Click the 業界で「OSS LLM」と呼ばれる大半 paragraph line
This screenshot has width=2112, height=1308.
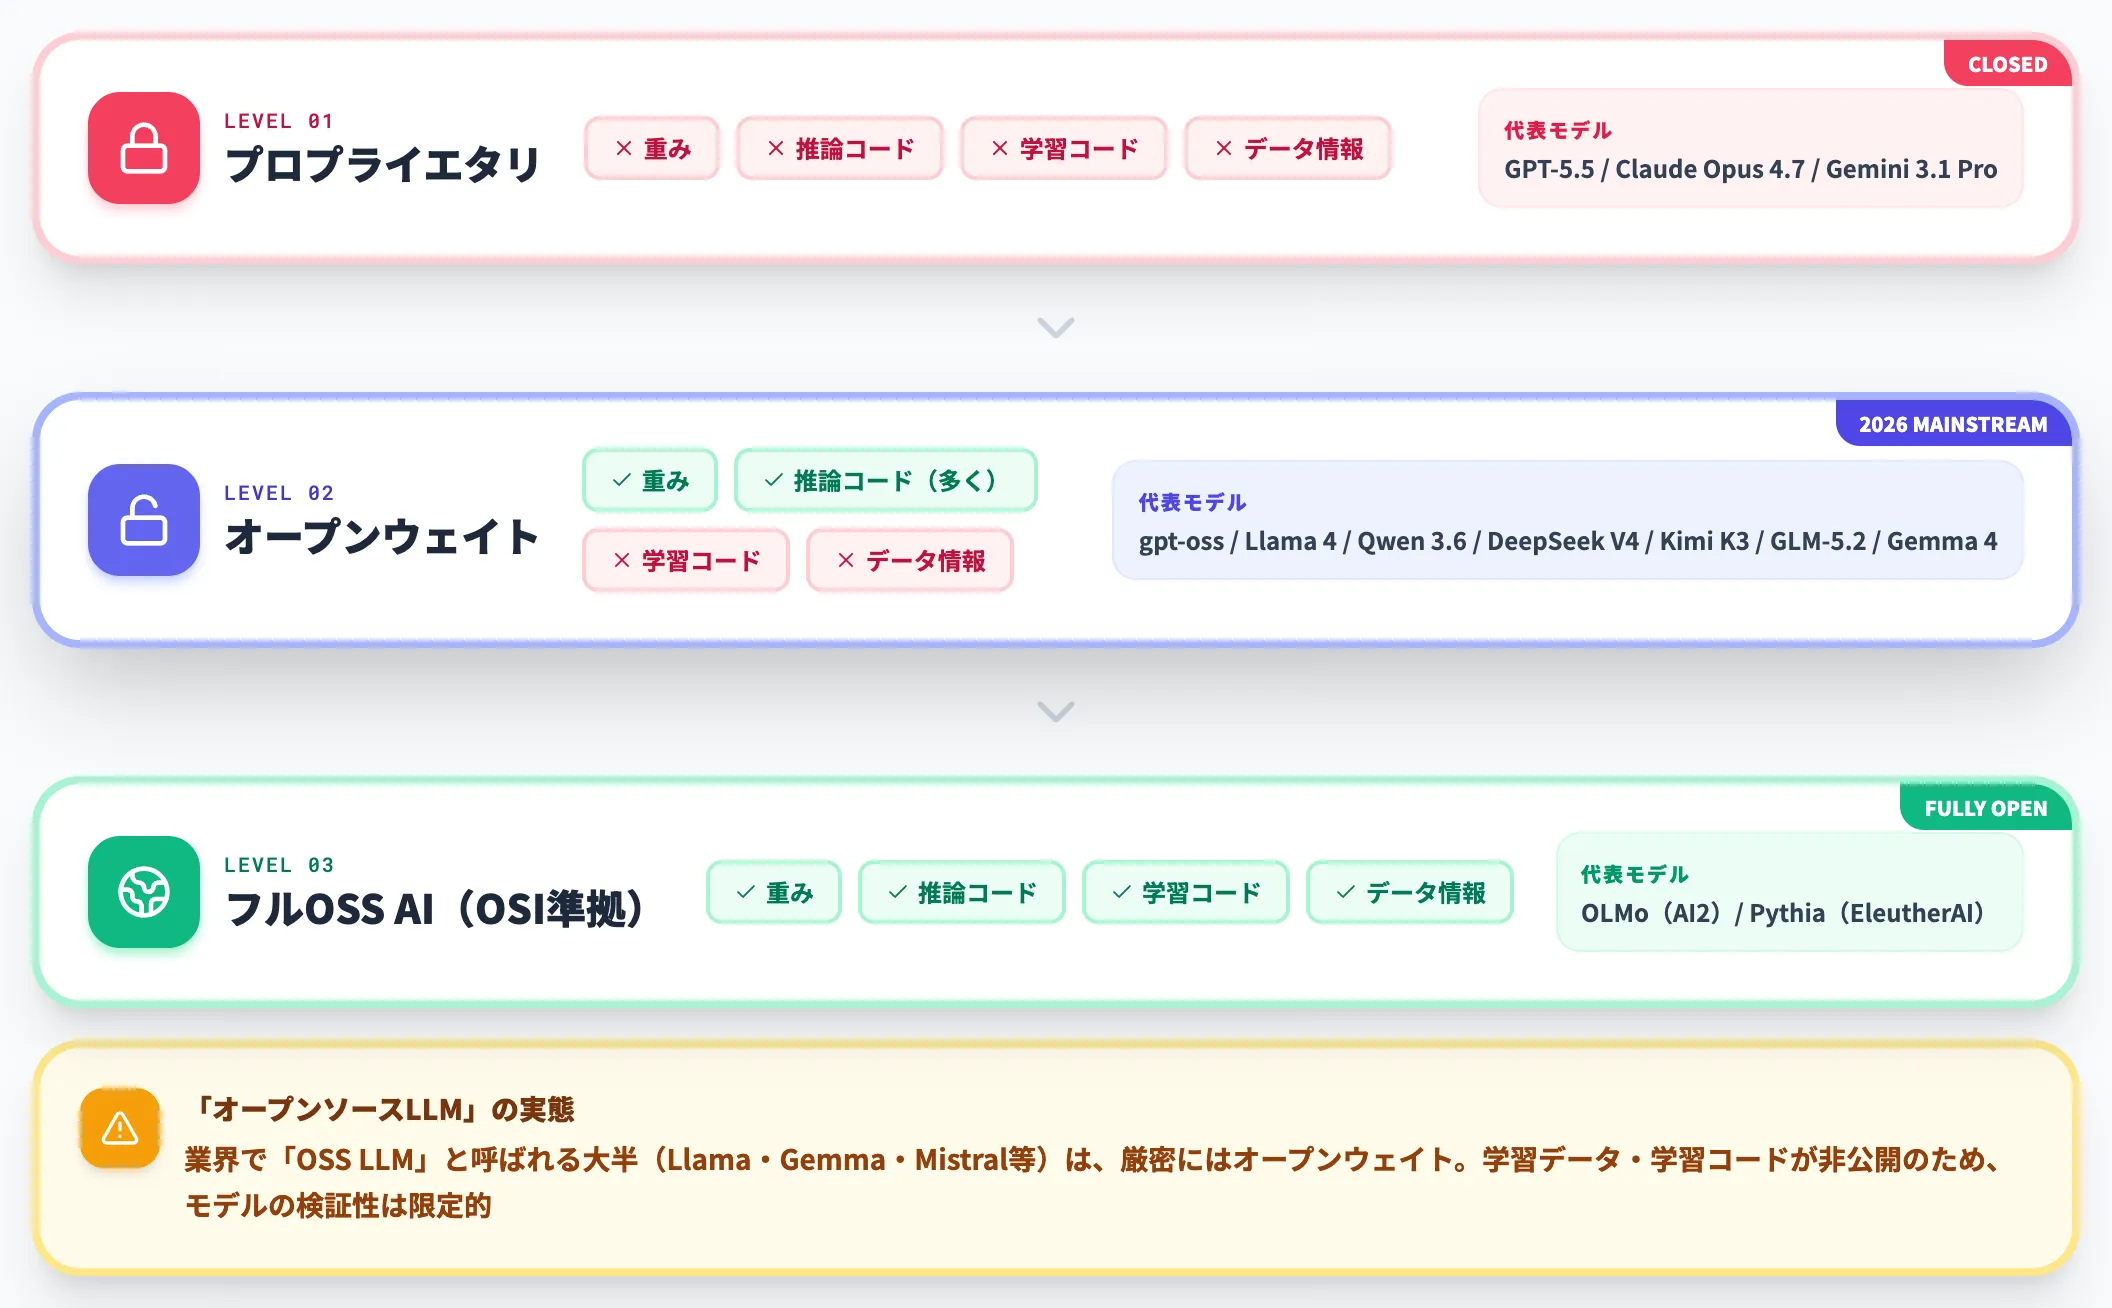pos(1094,1159)
